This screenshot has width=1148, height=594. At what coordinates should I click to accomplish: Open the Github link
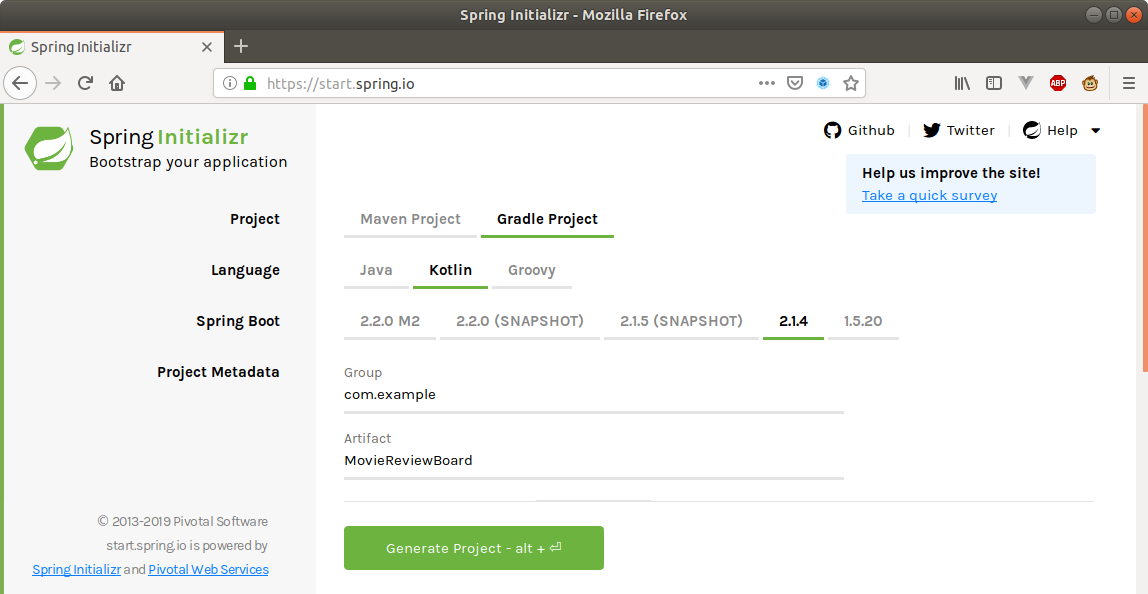pos(859,130)
